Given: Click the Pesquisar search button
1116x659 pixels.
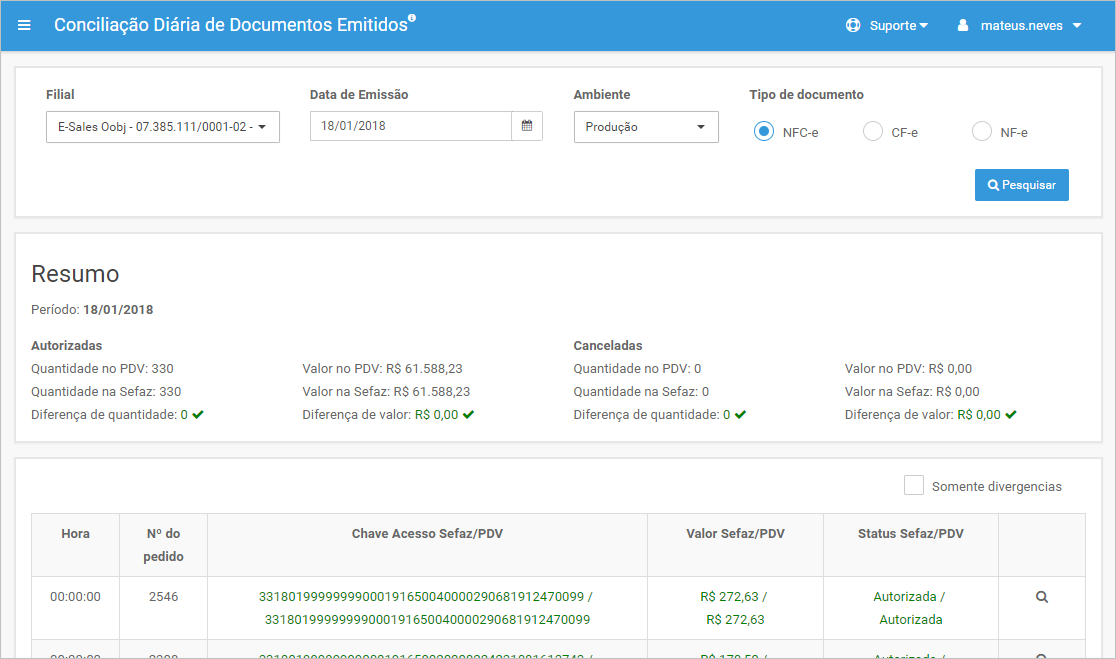Looking at the screenshot, I should 1021,185.
